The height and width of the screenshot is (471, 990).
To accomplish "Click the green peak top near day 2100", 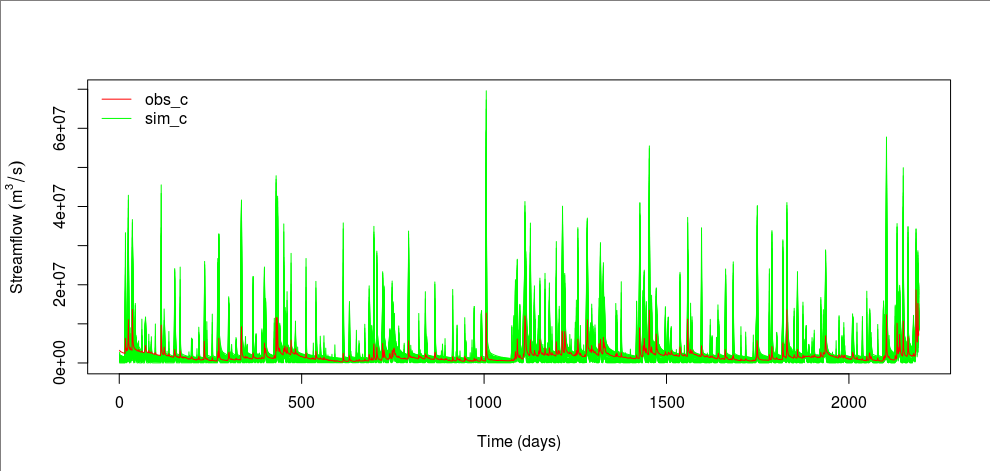I will click(x=886, y=139).
